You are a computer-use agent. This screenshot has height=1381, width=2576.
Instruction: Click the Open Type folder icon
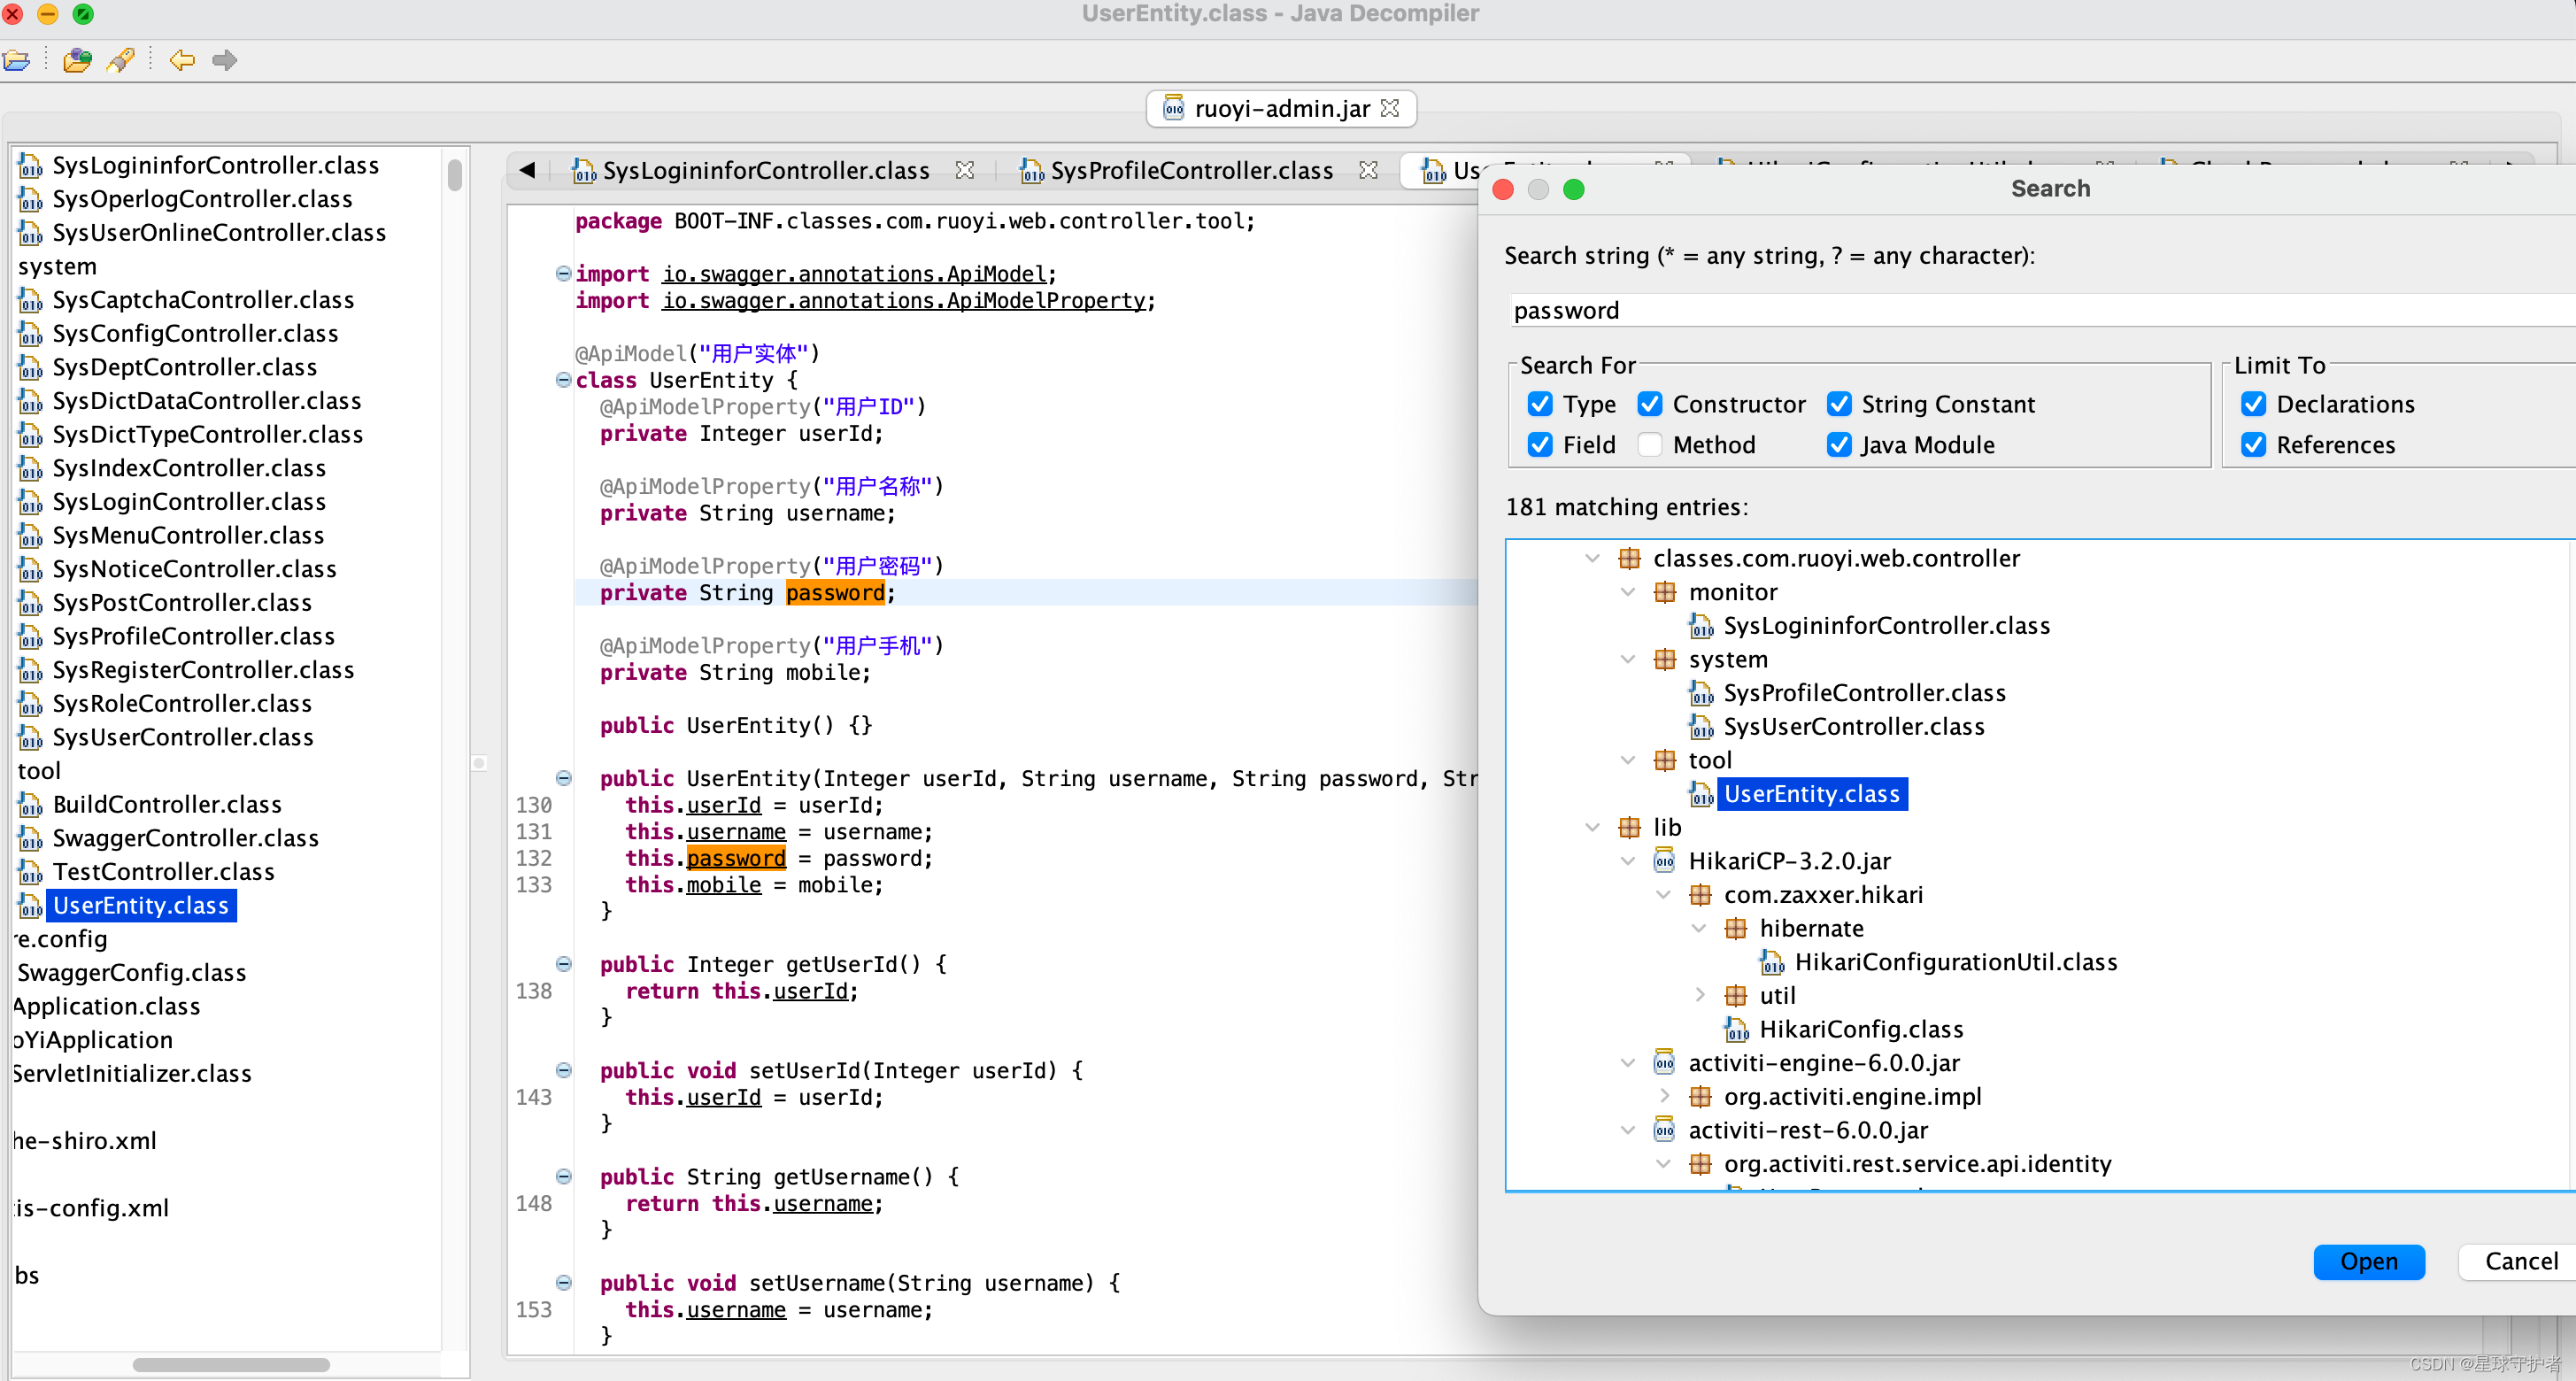77,60
